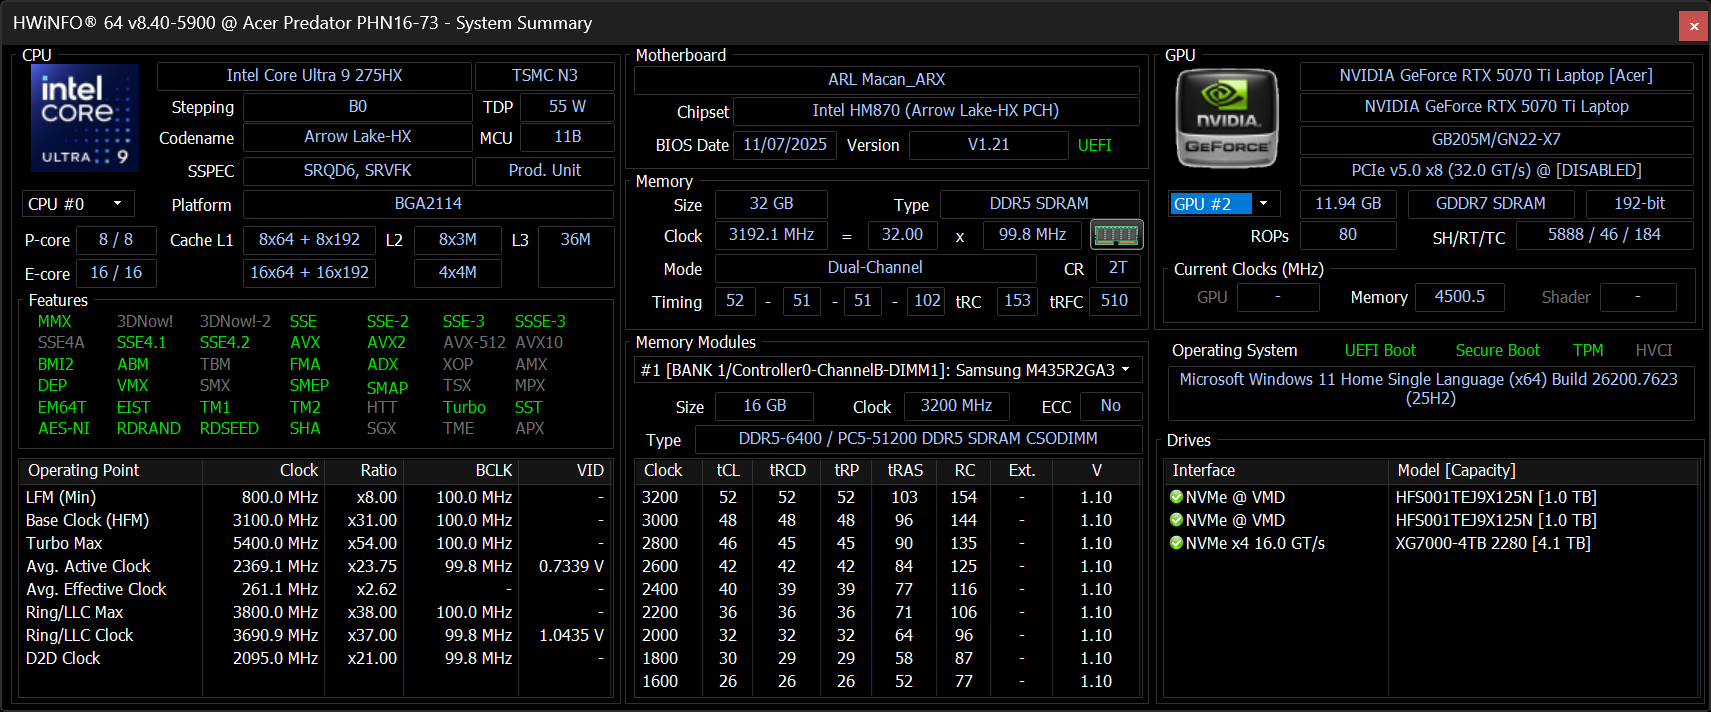Click the BIOS Date 11/07/2025 field

(785, 145)
